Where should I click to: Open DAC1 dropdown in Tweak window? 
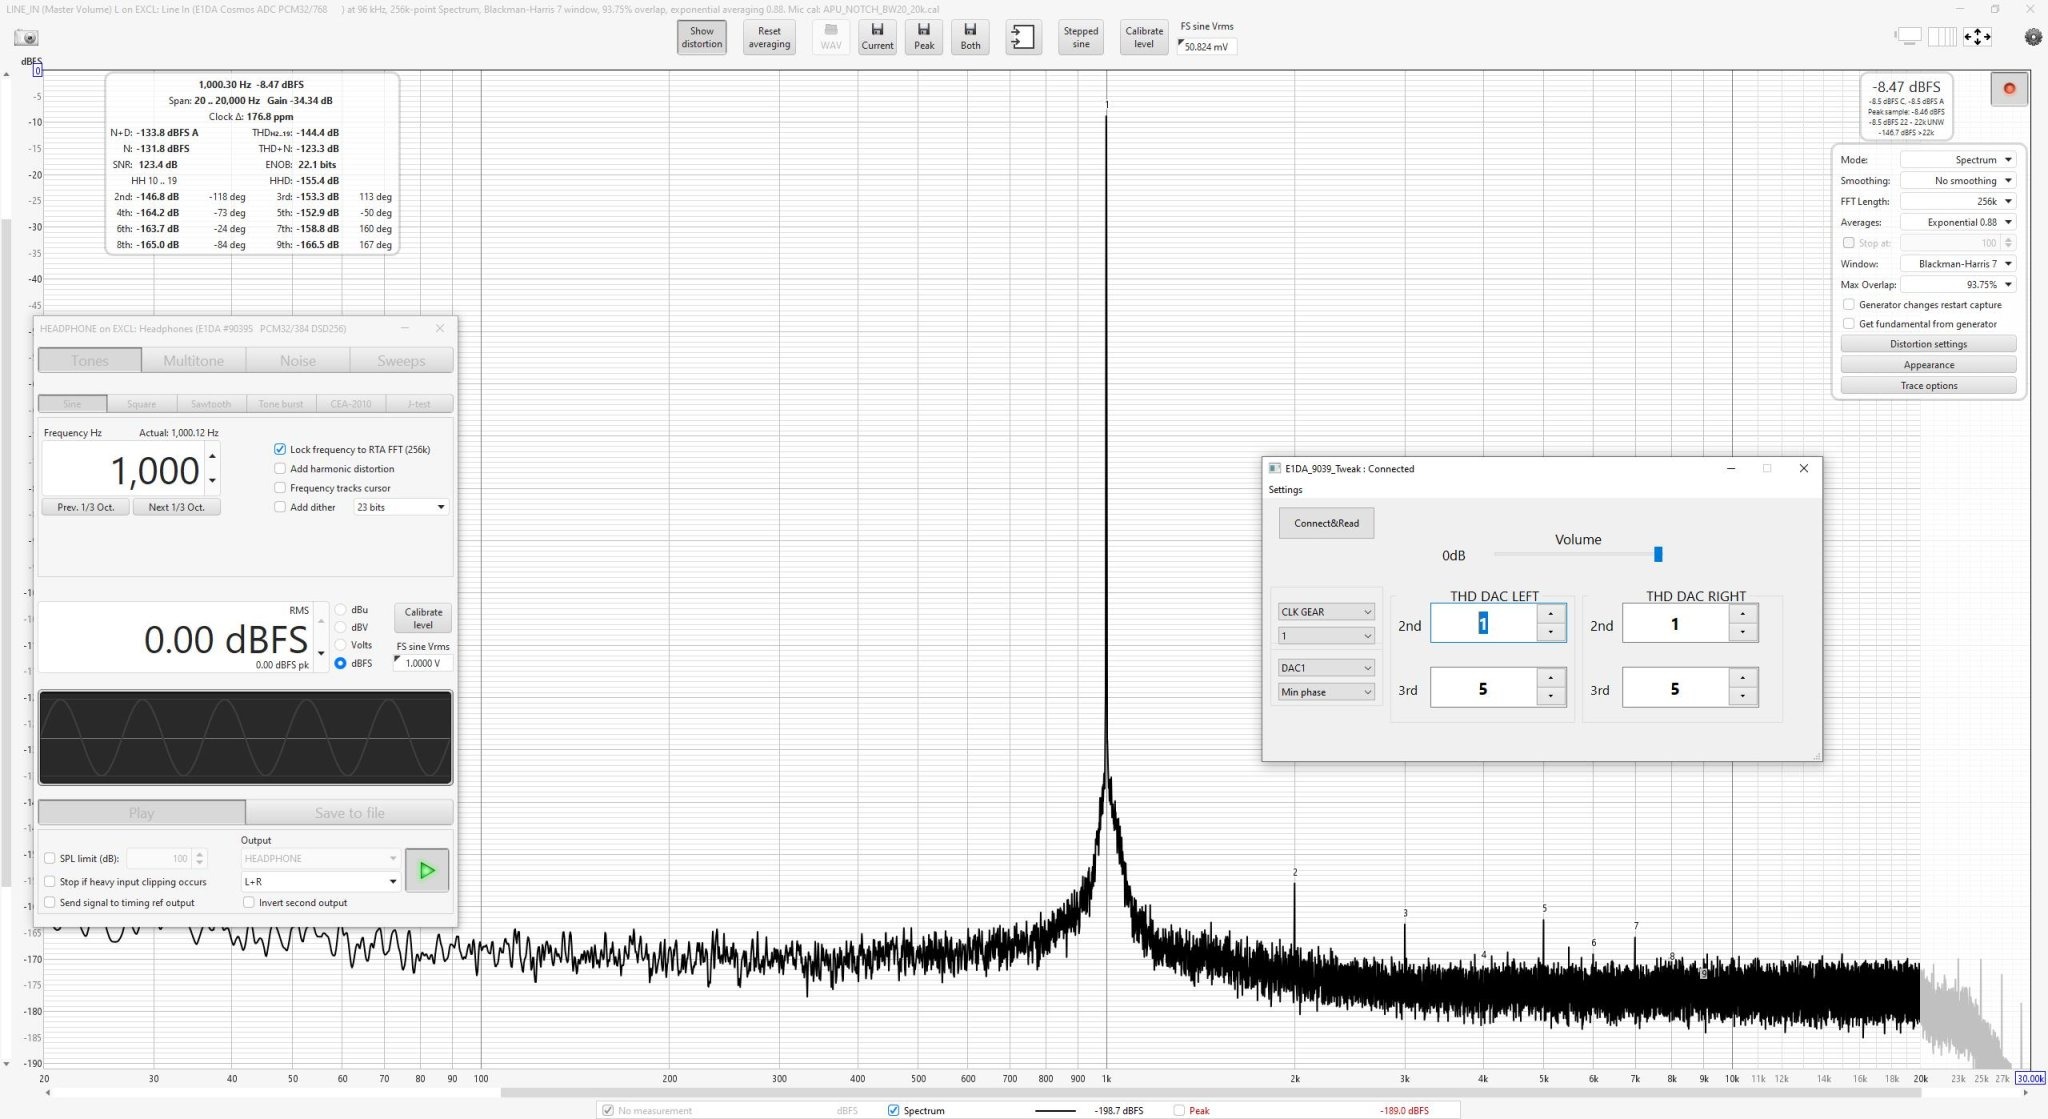coord(1326,668)
